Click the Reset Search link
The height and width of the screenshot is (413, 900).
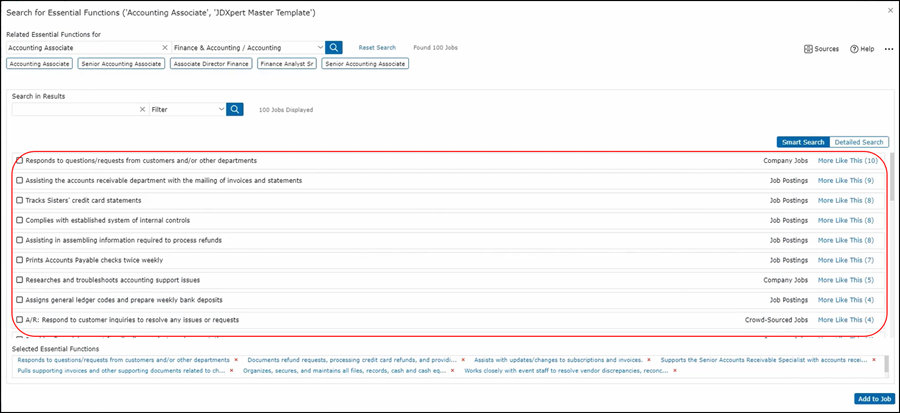tap(377, 47)
